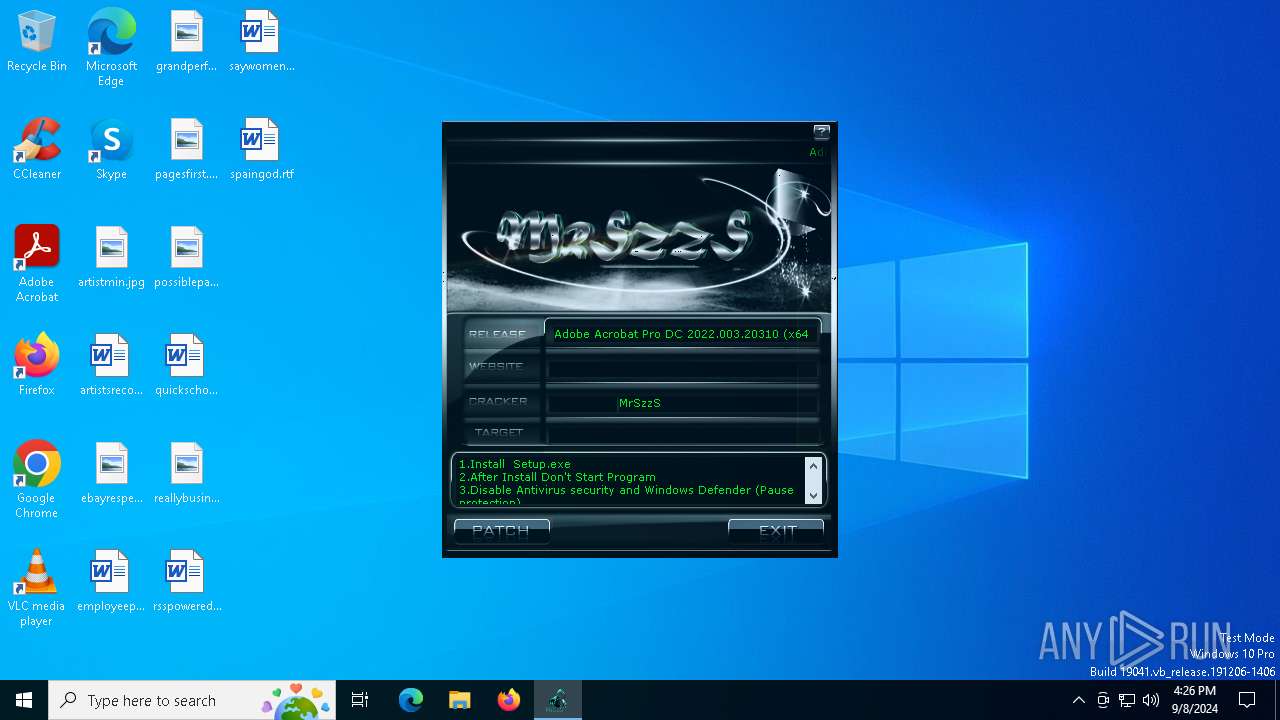
Task: Select the spaingod.rtf document icon
Action: click(x=261, y=150)
